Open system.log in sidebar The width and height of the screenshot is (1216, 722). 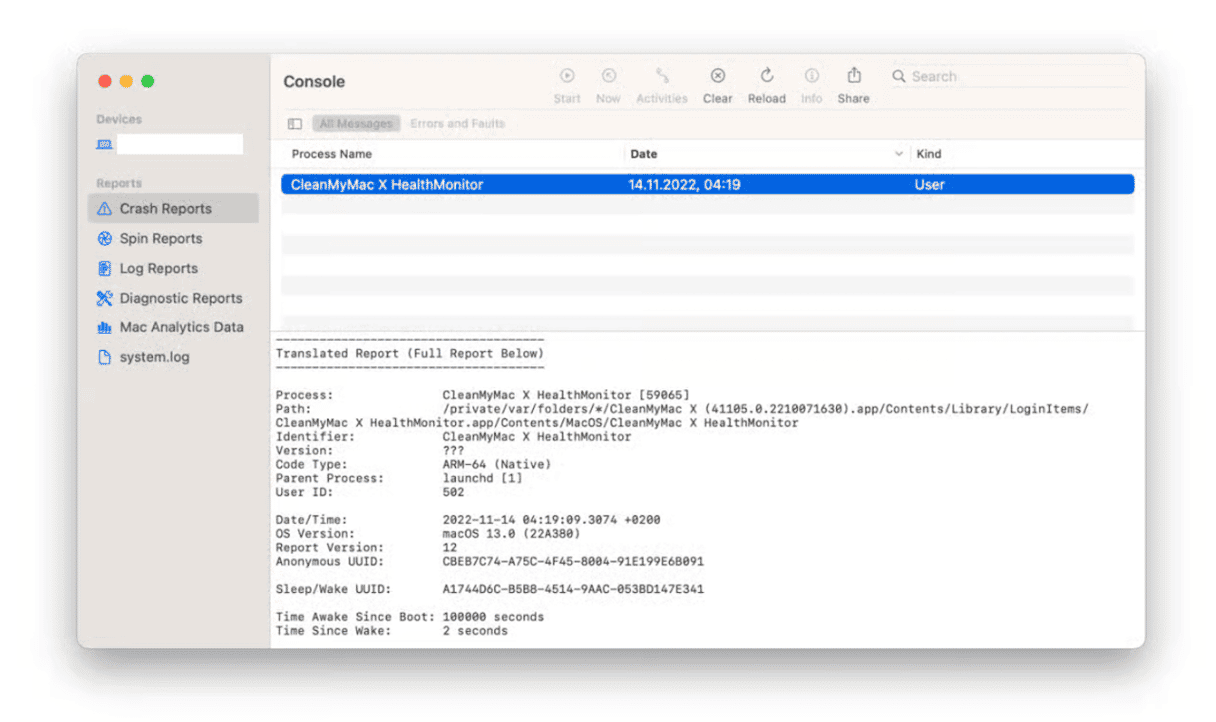click(154, 357)
